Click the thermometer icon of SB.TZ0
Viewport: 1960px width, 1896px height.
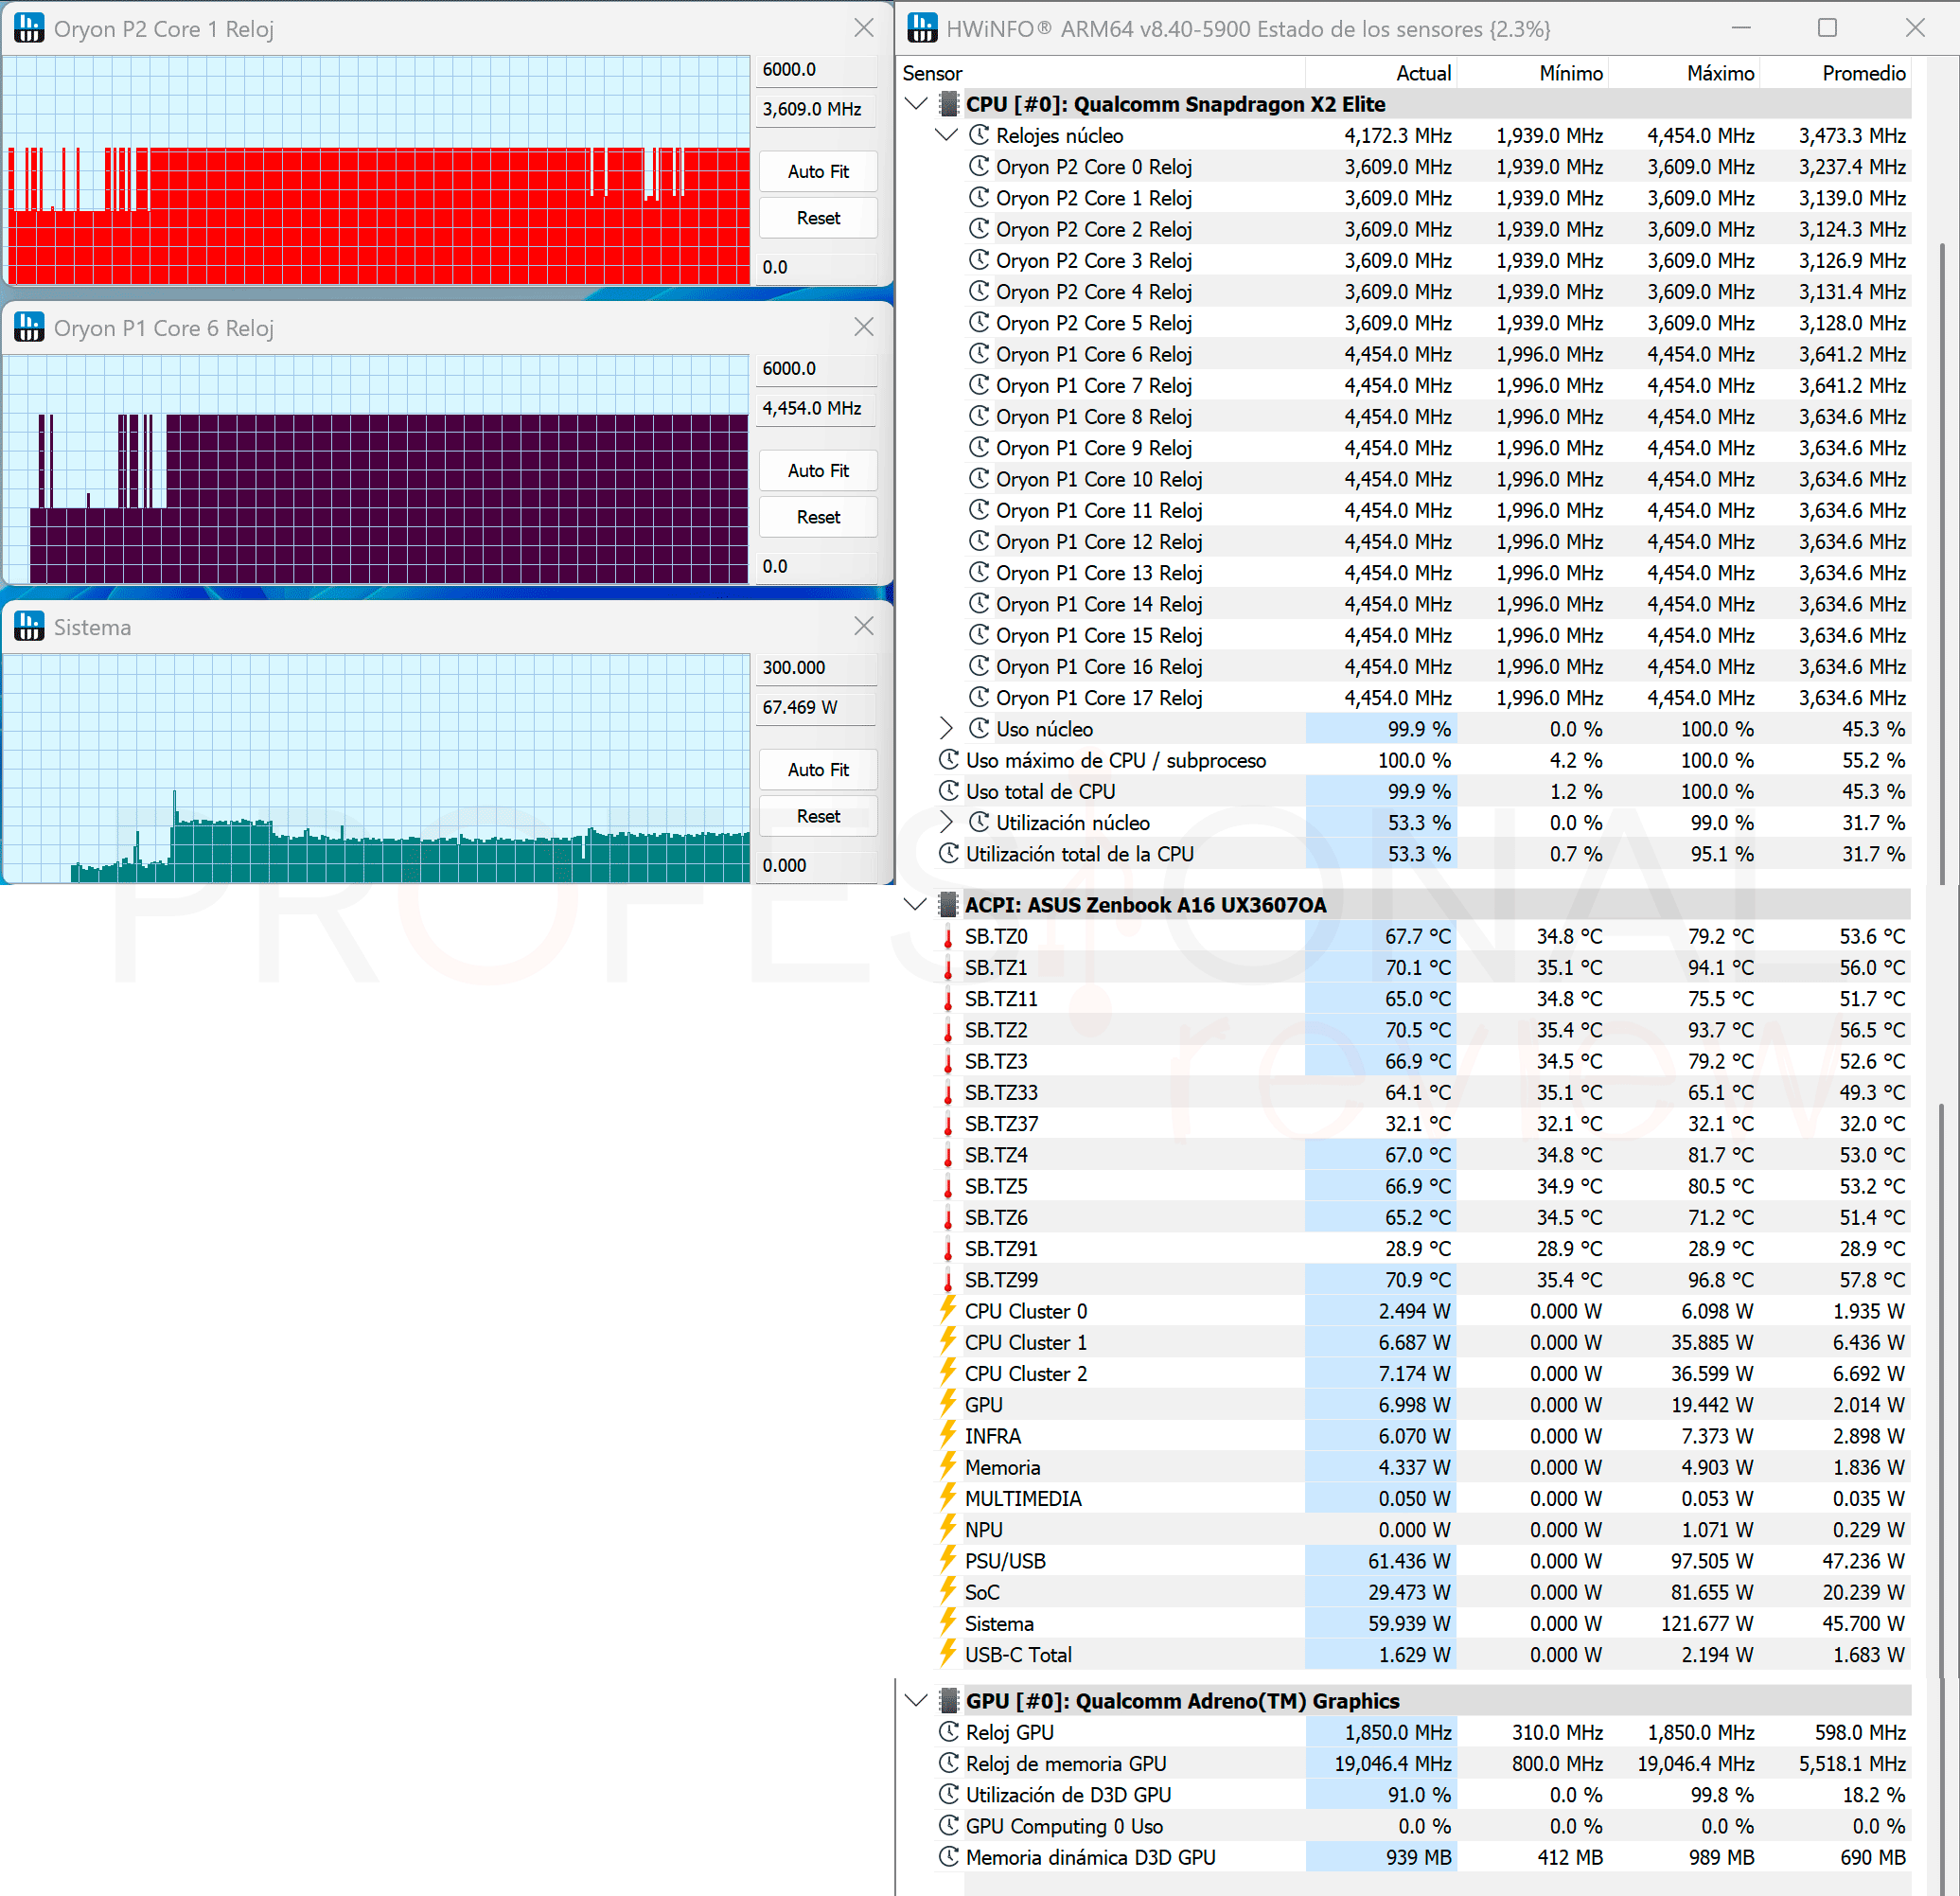pyautogui.click(x=948, y=937)
